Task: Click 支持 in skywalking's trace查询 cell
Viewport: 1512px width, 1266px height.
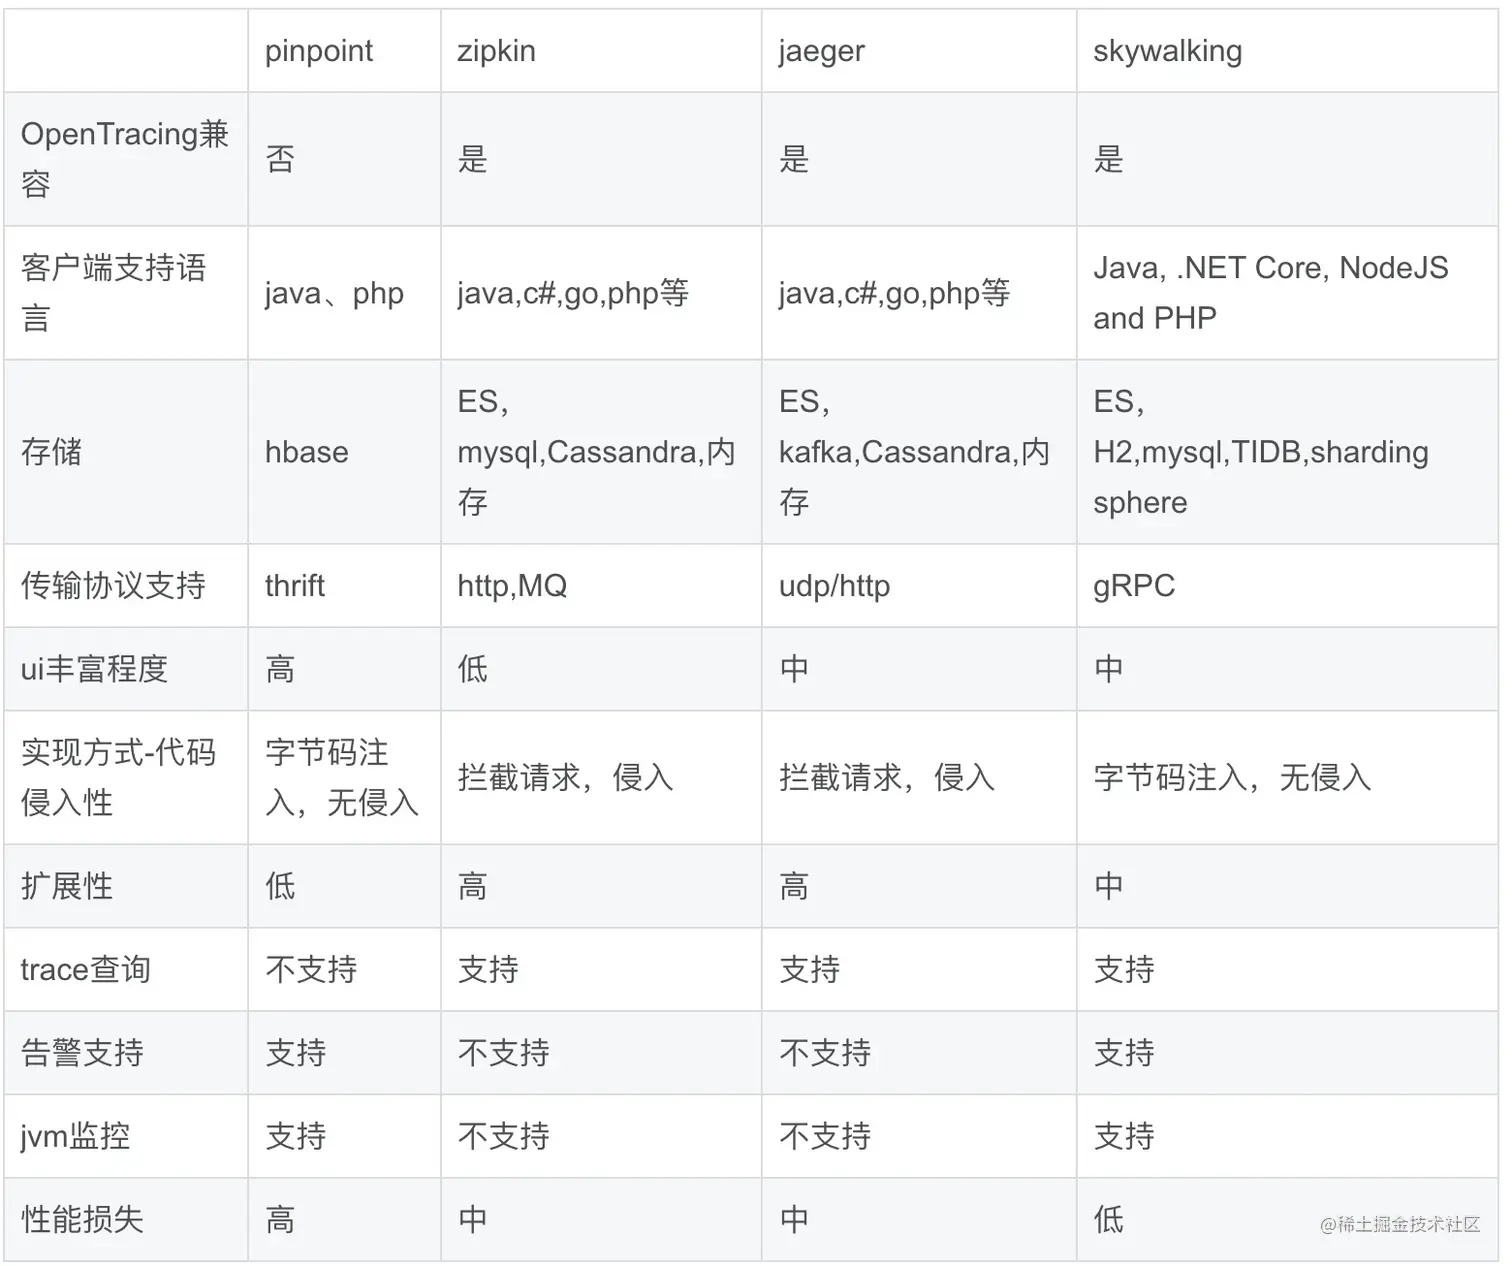Action: click(x=1124, y=969)
